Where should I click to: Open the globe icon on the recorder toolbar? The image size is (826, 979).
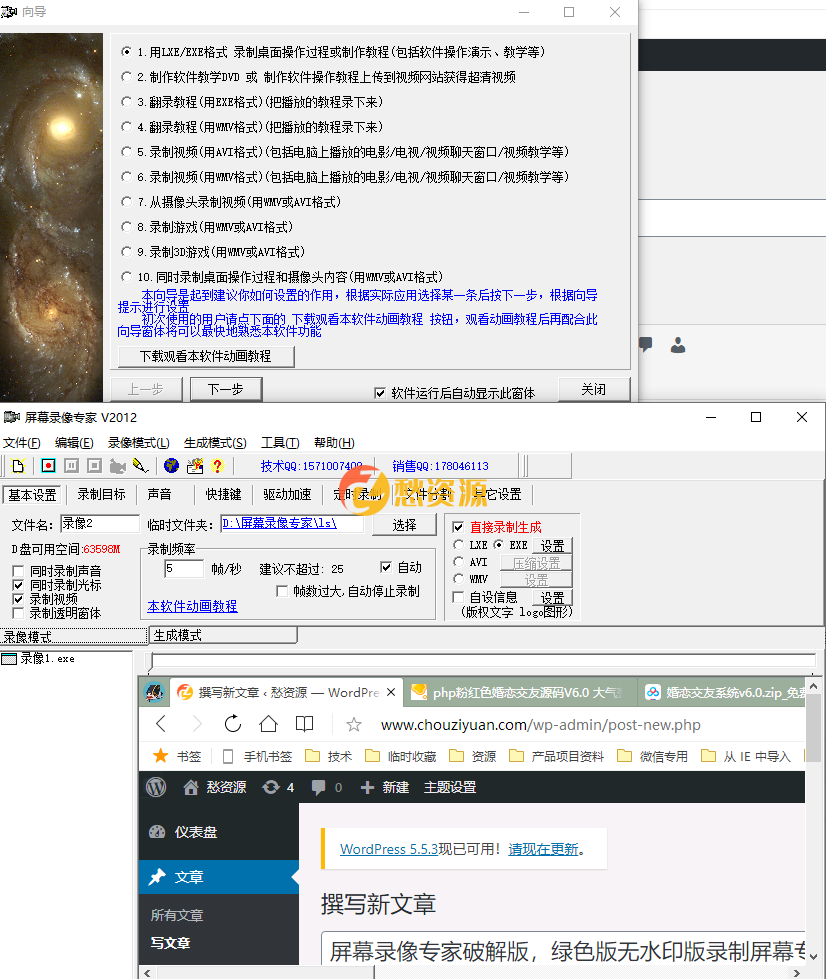click(x=171, y=466)
